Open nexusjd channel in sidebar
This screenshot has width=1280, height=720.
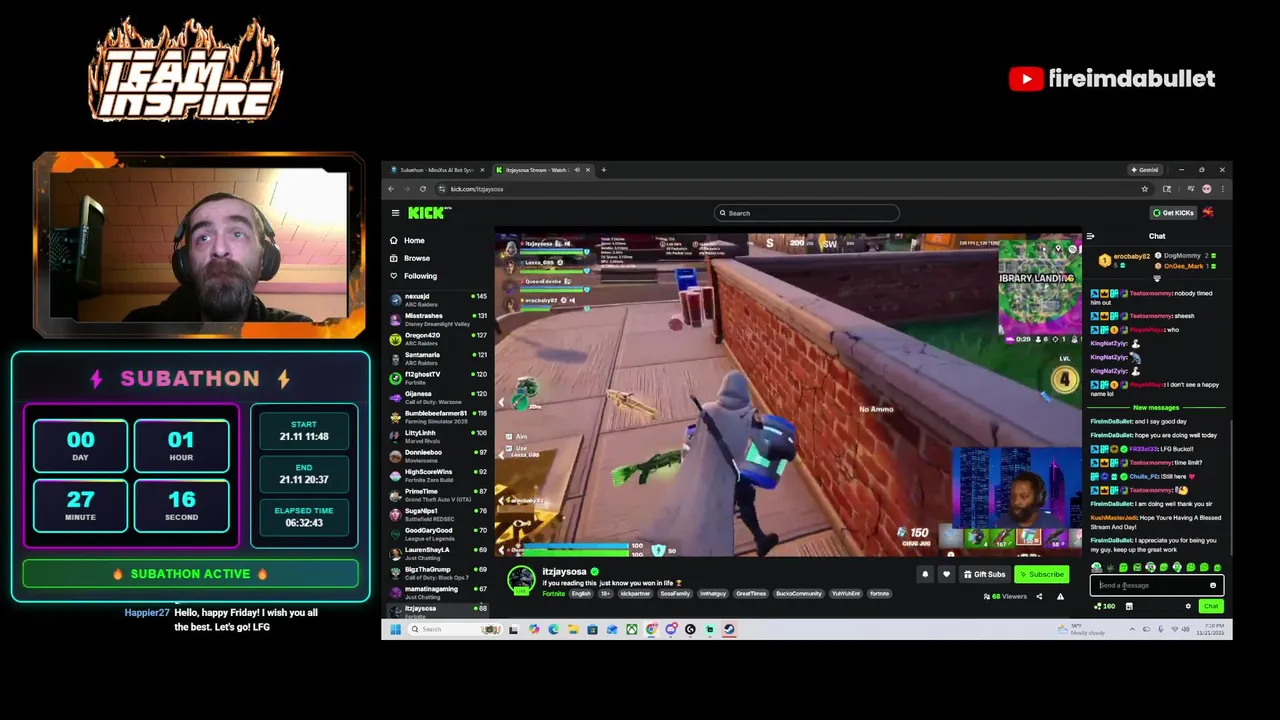pos(439,298)
